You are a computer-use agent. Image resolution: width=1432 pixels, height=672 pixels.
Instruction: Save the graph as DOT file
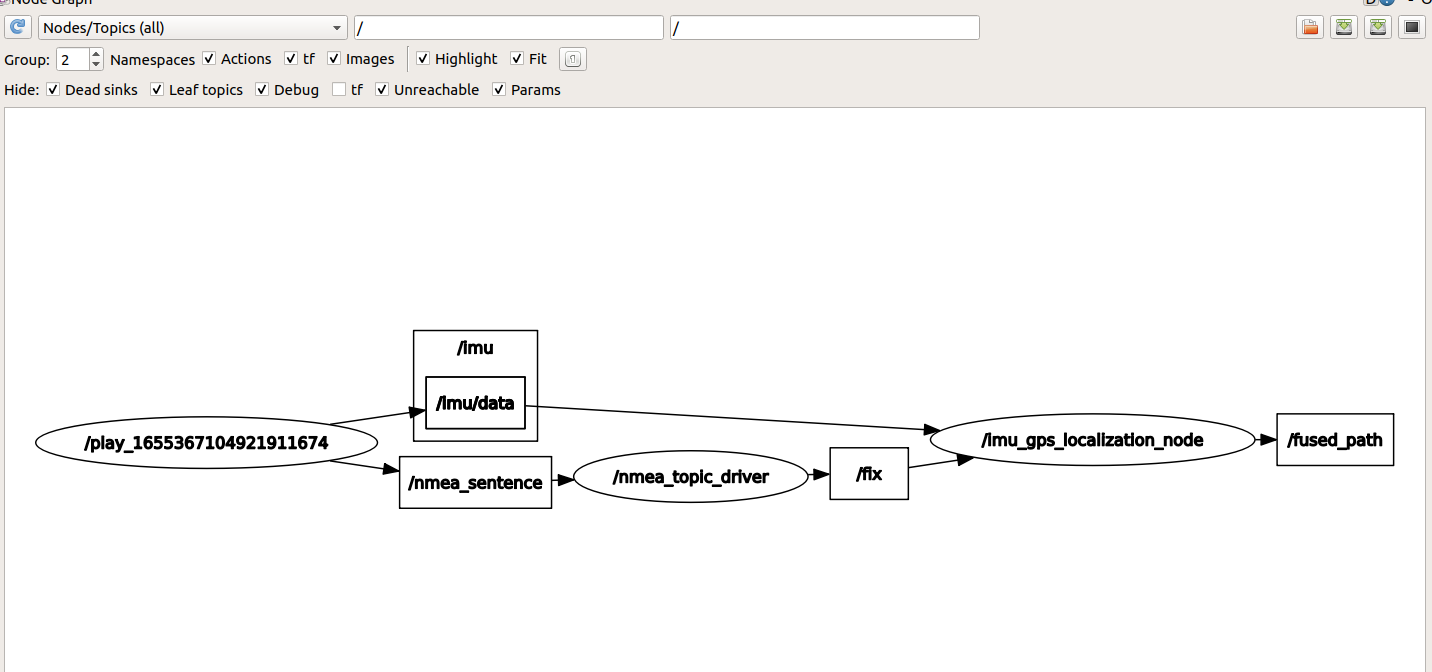(x=1344, y=28)
